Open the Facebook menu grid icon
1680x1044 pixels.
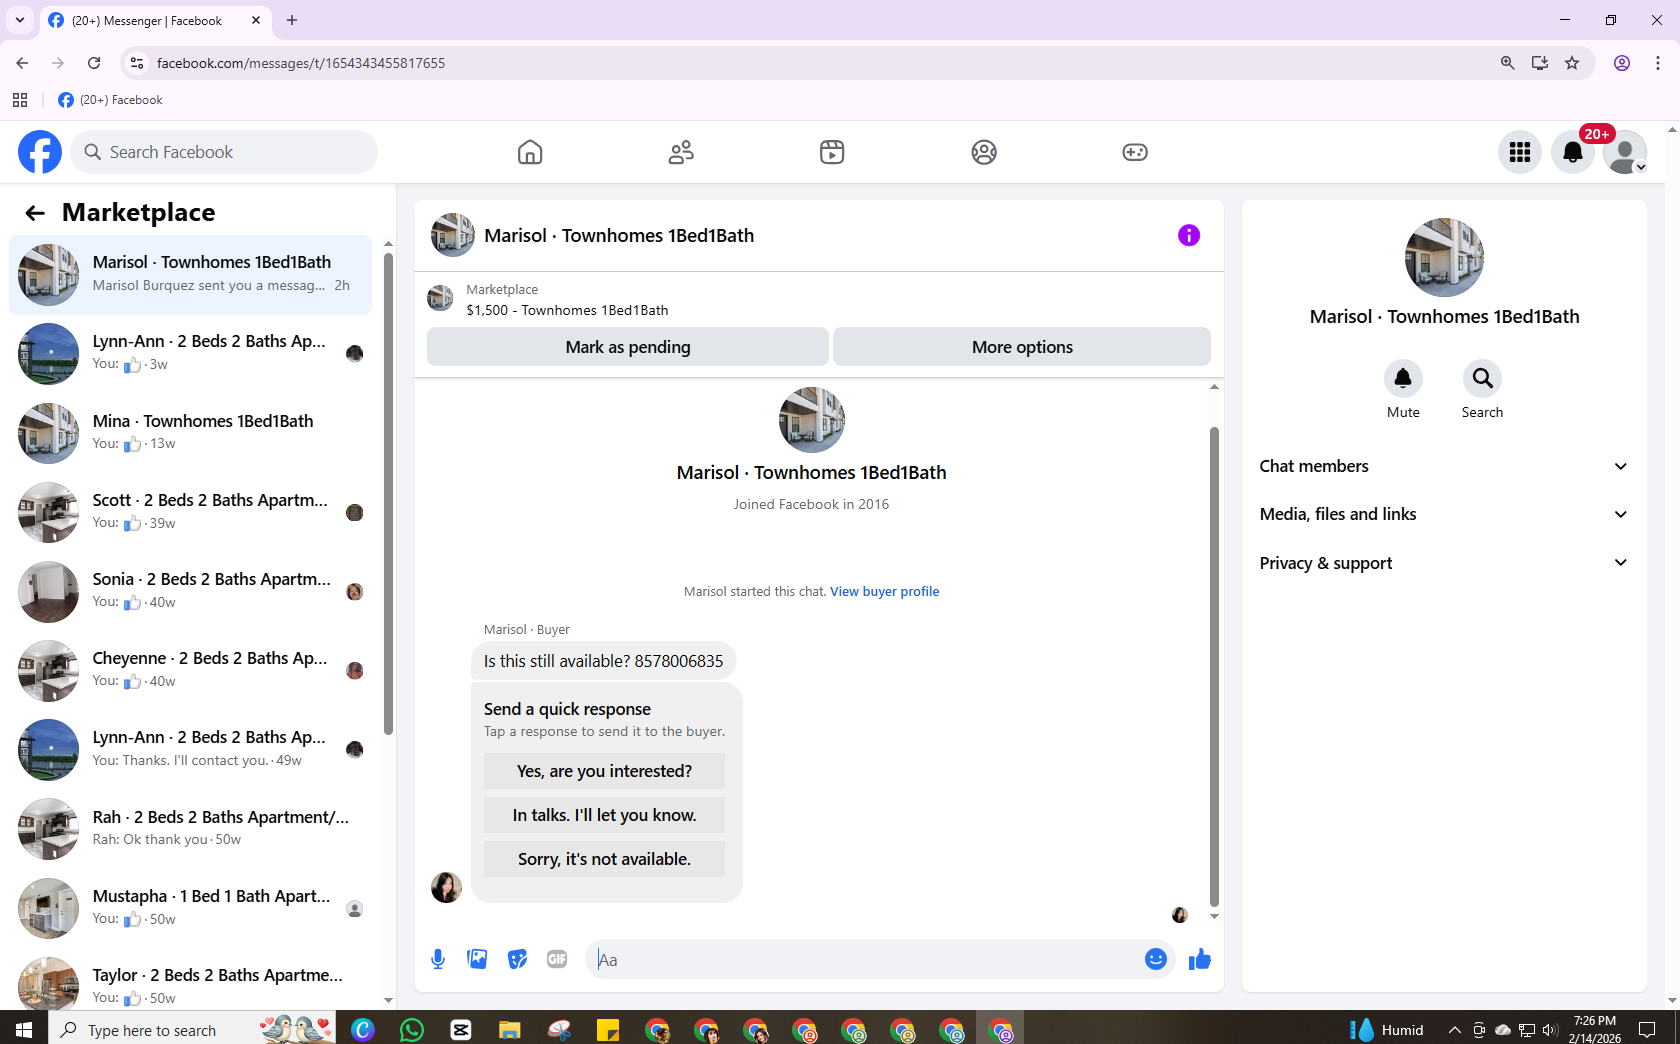(1520, 152)
